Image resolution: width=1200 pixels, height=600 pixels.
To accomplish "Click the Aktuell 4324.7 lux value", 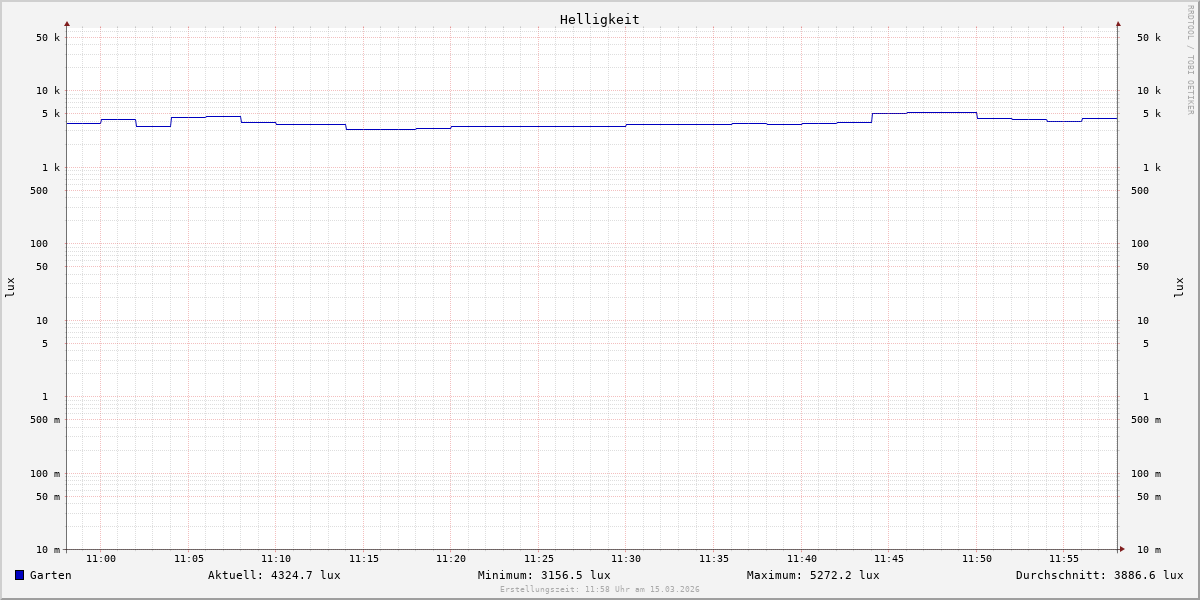I will coord(274,575).
